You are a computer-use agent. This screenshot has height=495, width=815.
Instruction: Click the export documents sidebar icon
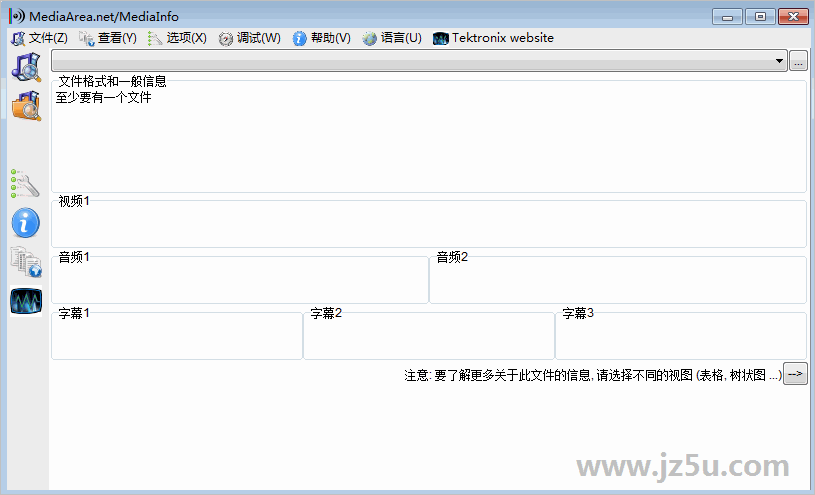pos(26,262)
